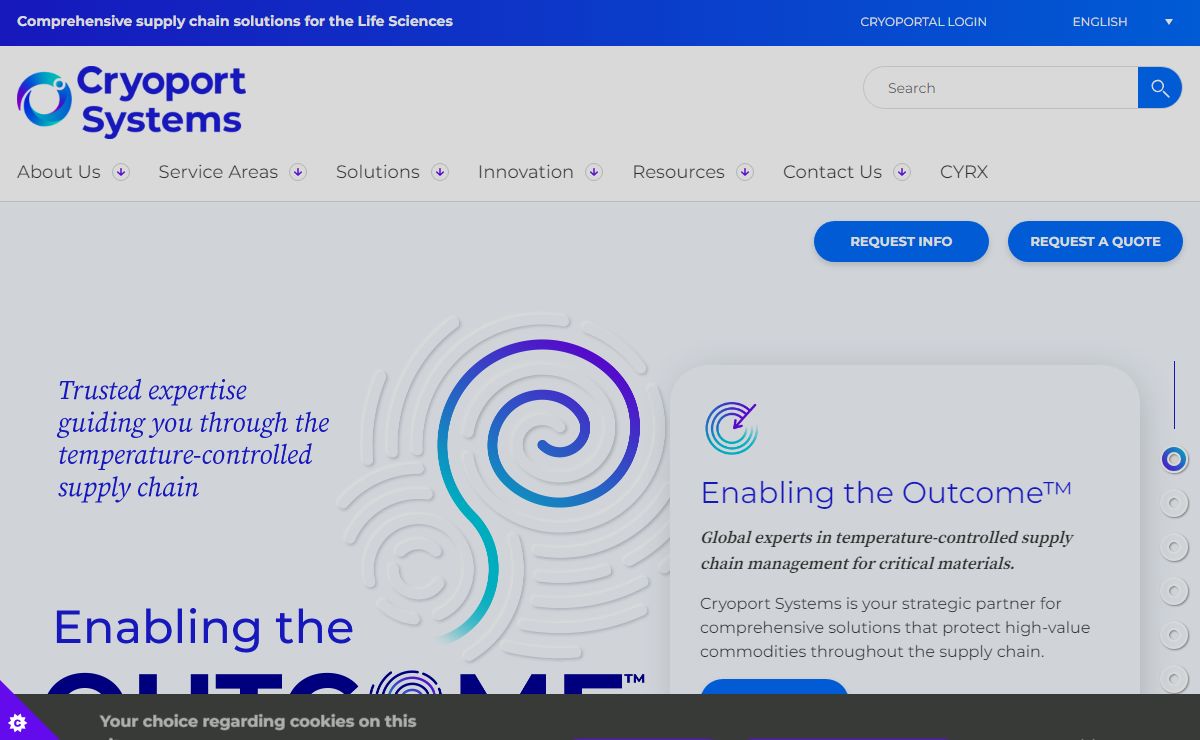The image size is (1200, 740).
Task: Click the target icon above Enabling the Outcome
Action: tap(731, 428)
